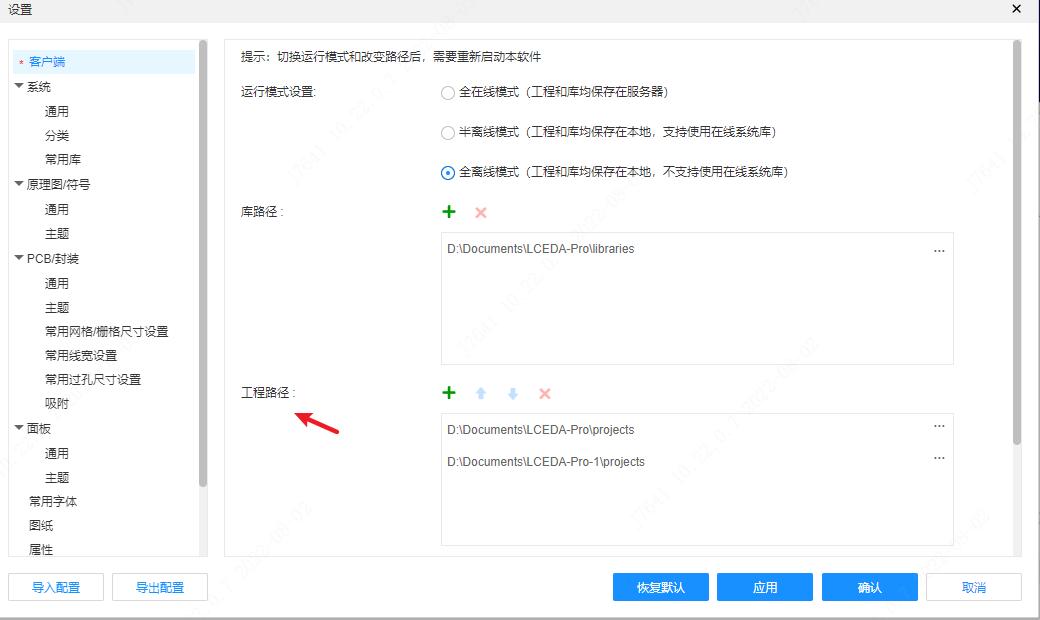
Task: Add a new library path with green plus
Action: click(449, 212)
